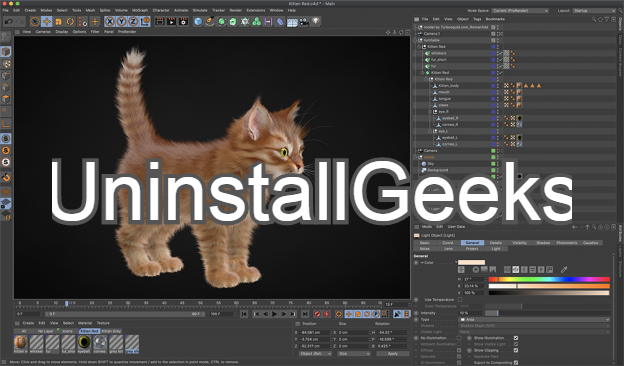Activate the Scale tool
The width and height of the screenshot is (624, 366).
click(58, 21)
